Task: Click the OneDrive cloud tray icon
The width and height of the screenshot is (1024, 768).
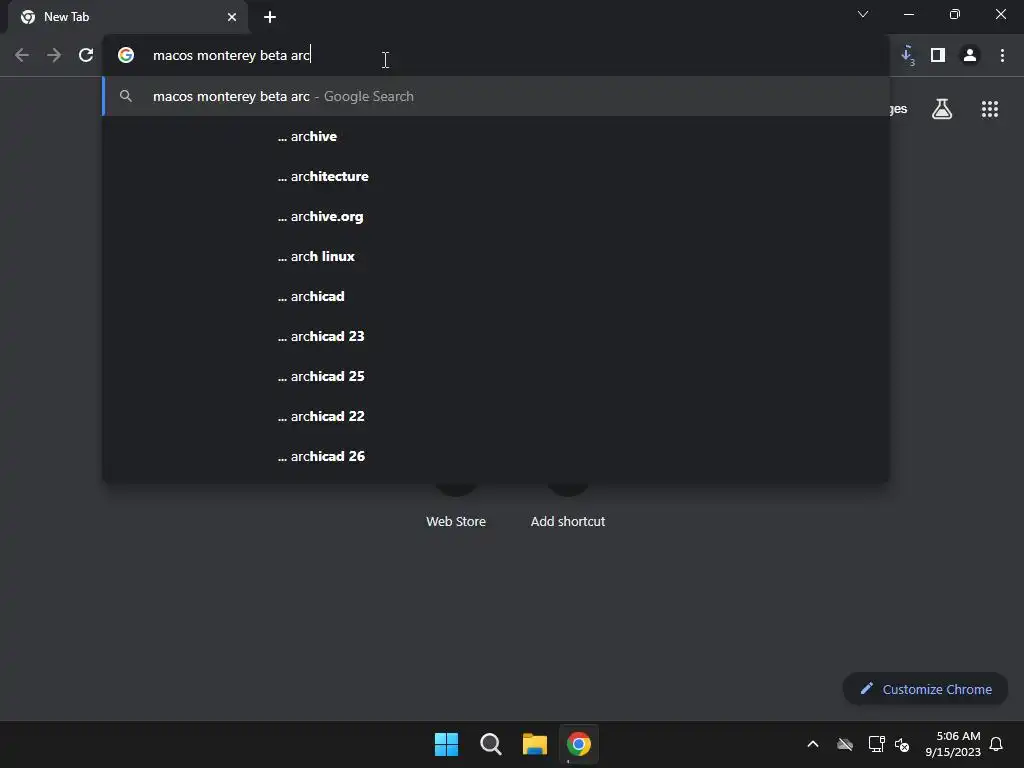Action: (x=845, y=744)
